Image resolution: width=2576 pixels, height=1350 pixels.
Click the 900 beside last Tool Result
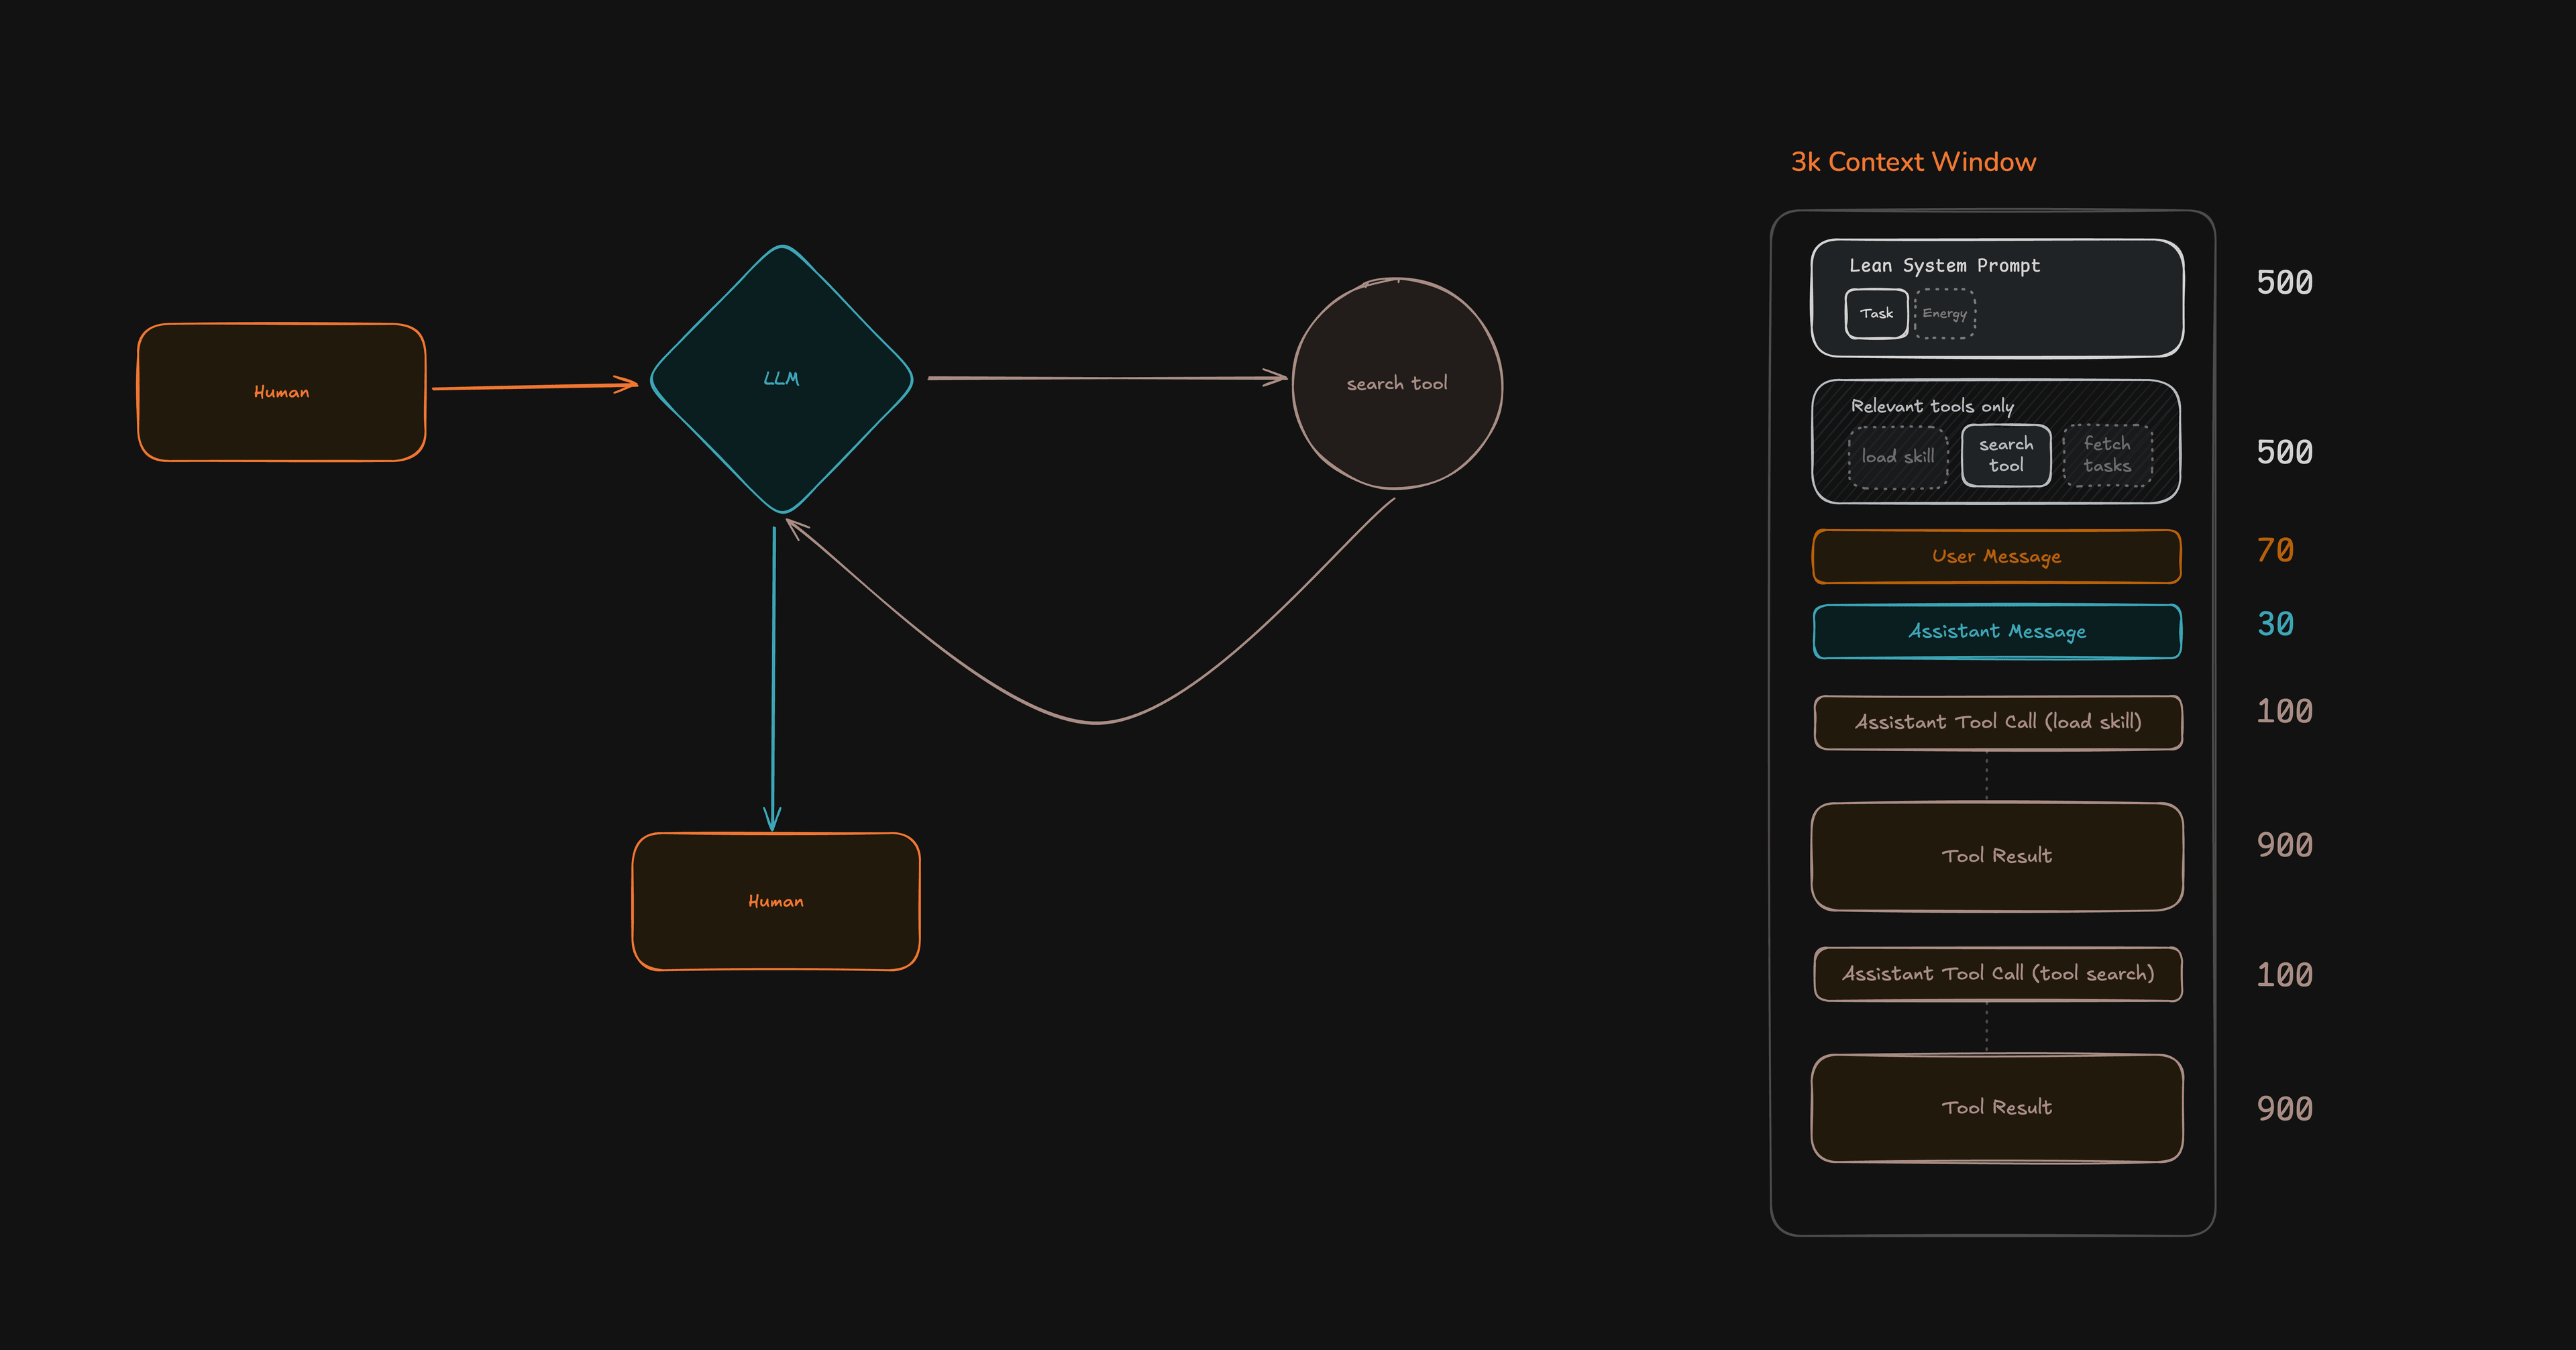pos(2284,1109)
